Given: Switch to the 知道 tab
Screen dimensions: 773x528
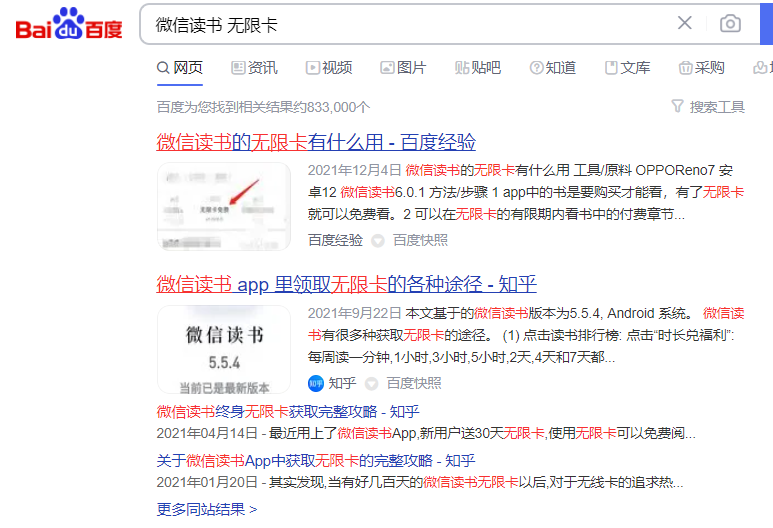Looking at the screenshot, I should [552, 68].
